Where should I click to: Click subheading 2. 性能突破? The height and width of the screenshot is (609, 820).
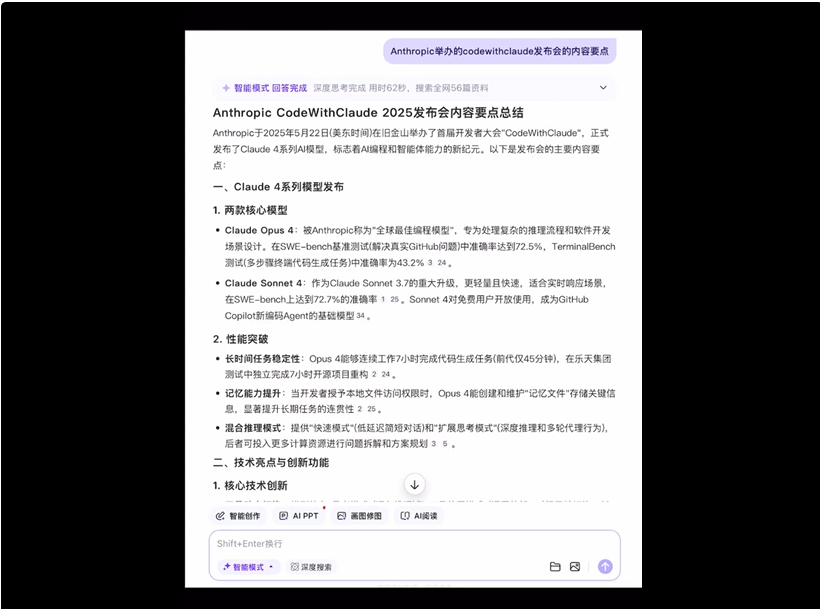coord(241,339)
